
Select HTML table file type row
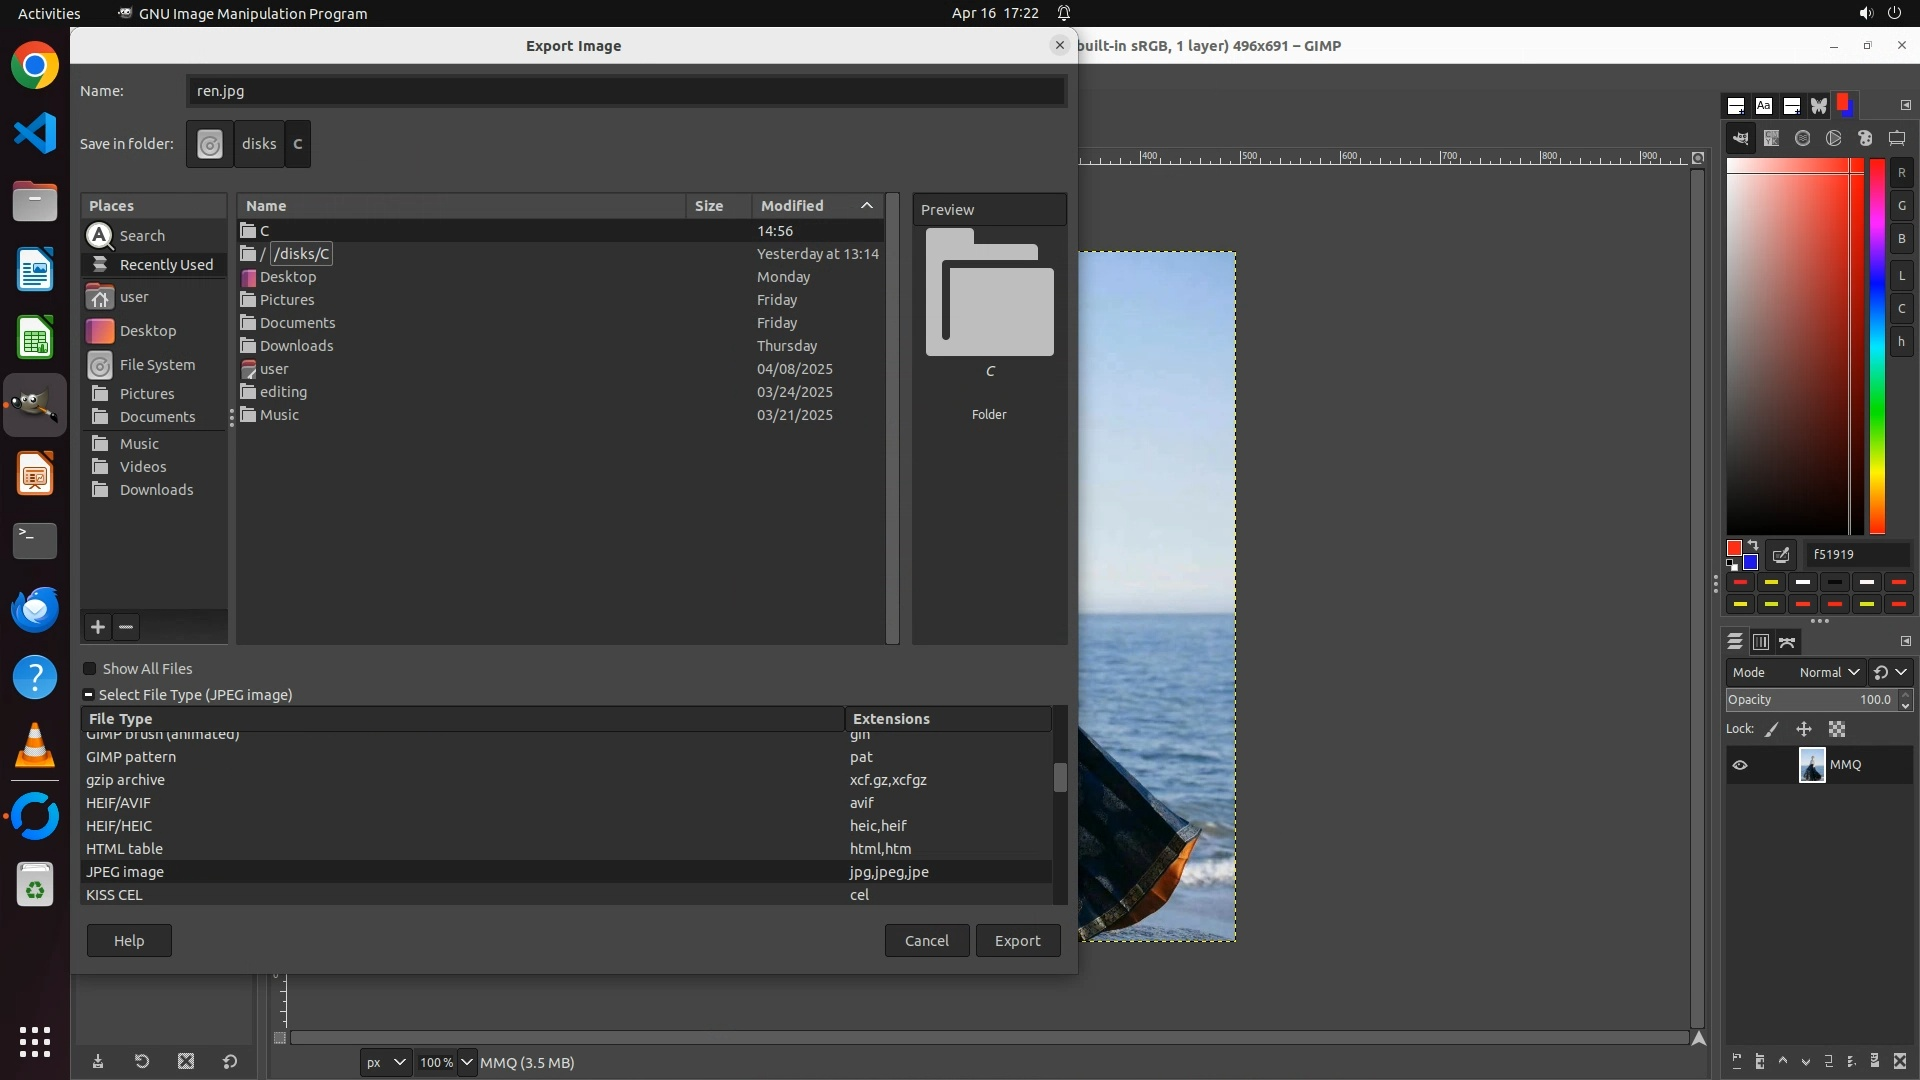[124, 849]
